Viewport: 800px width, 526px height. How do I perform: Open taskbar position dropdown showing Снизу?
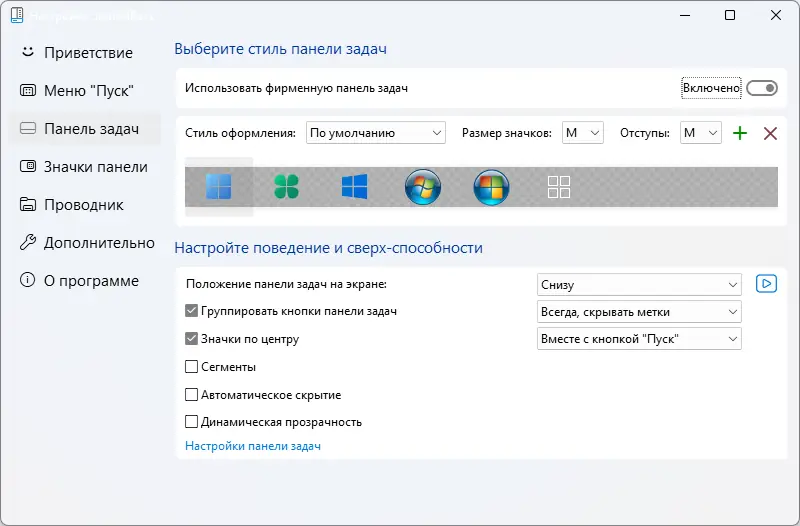pos(639,284)
